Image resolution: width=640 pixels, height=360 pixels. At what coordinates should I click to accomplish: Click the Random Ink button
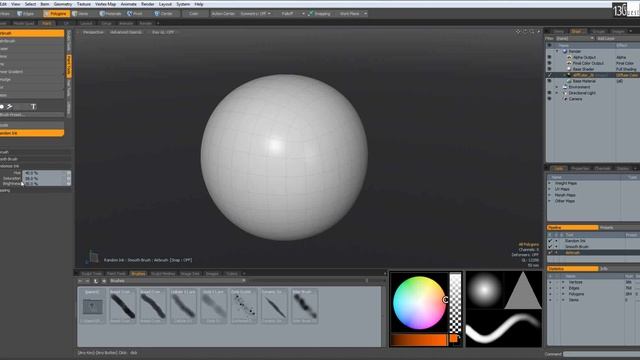coord(32,133)
